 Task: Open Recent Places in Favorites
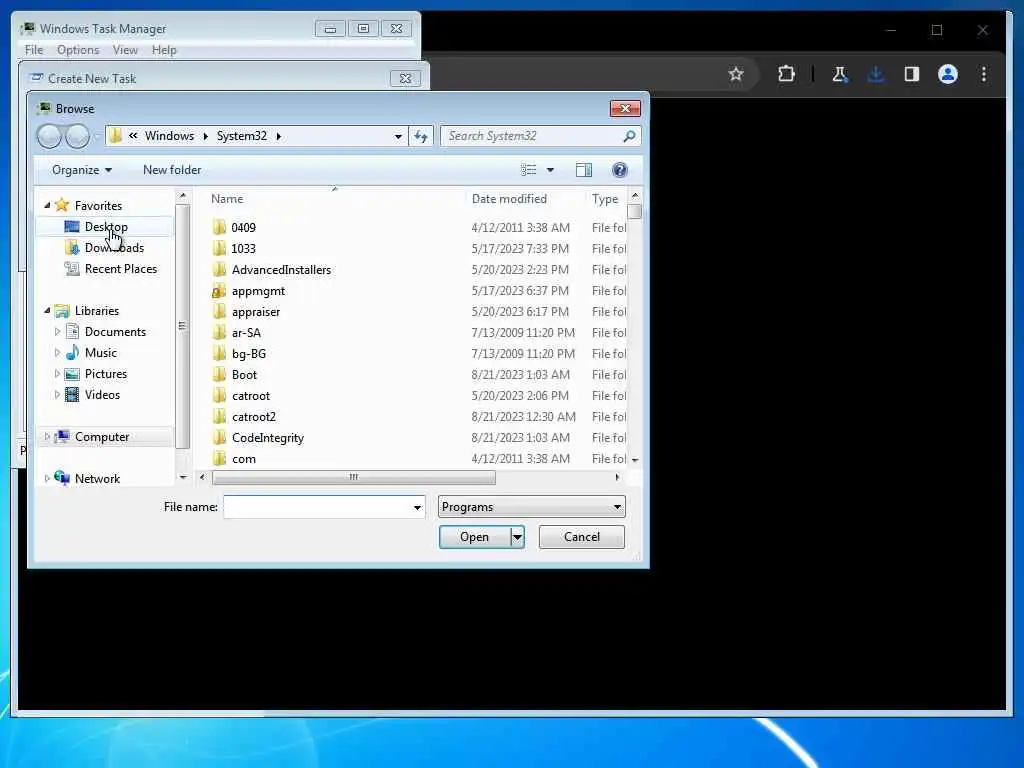(x=121, y=268)
